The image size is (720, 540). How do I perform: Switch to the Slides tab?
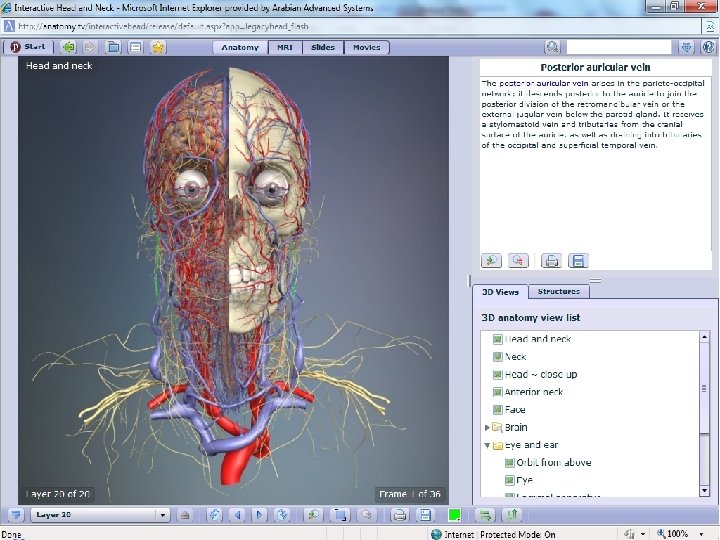coord(323,47)
